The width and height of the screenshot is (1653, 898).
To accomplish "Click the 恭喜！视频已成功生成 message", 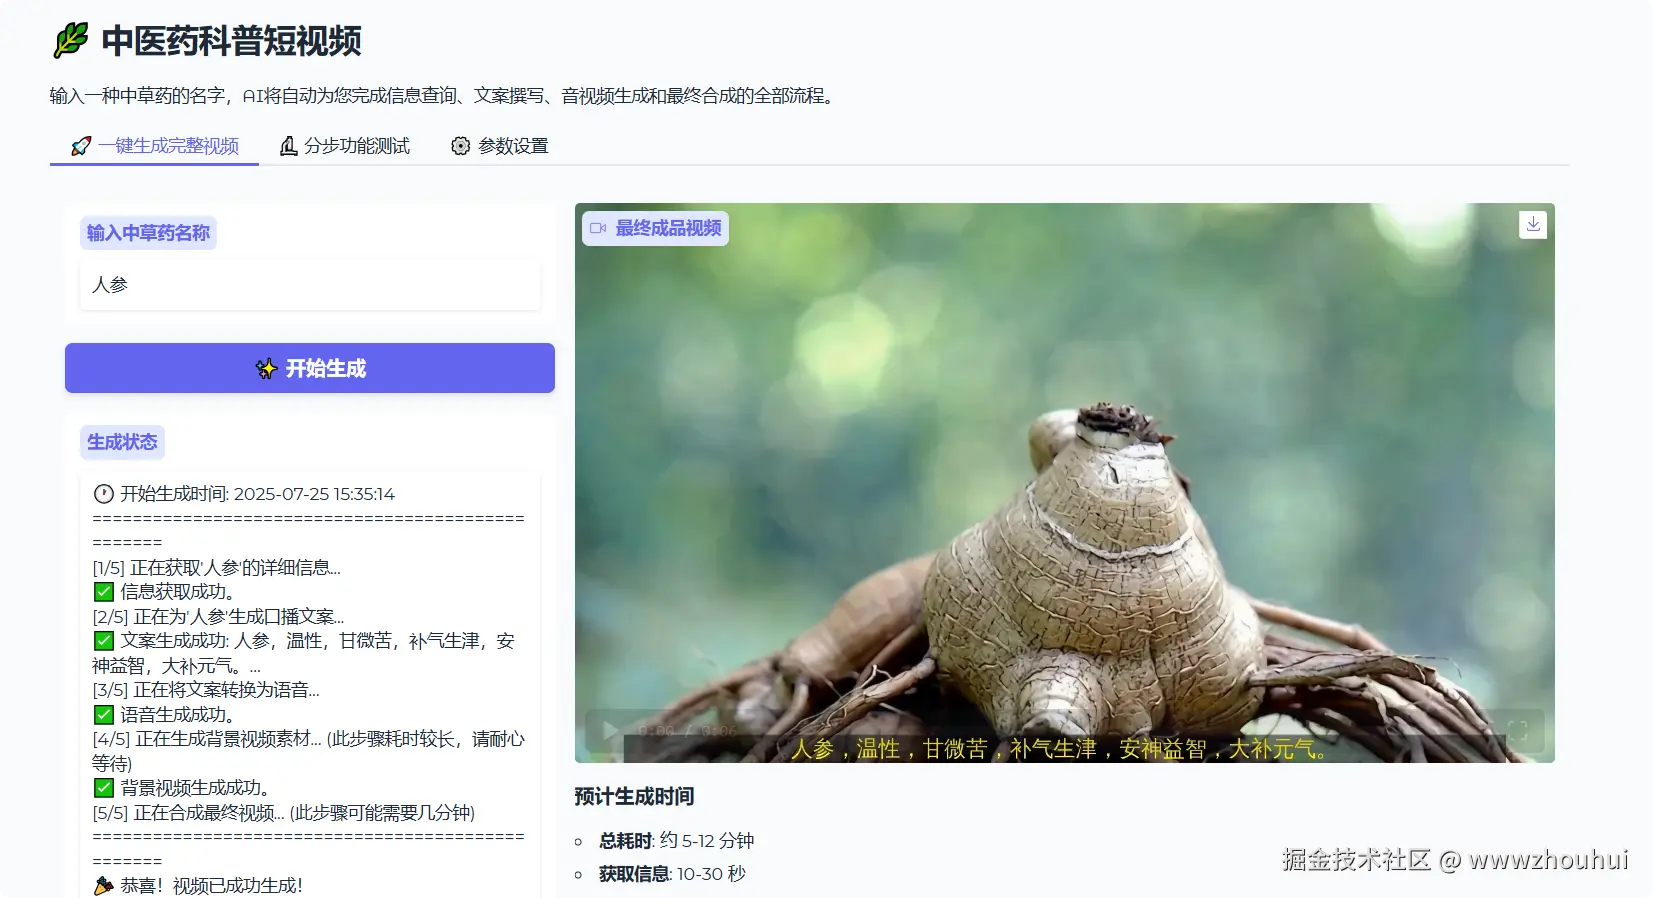I will [198, 886].
